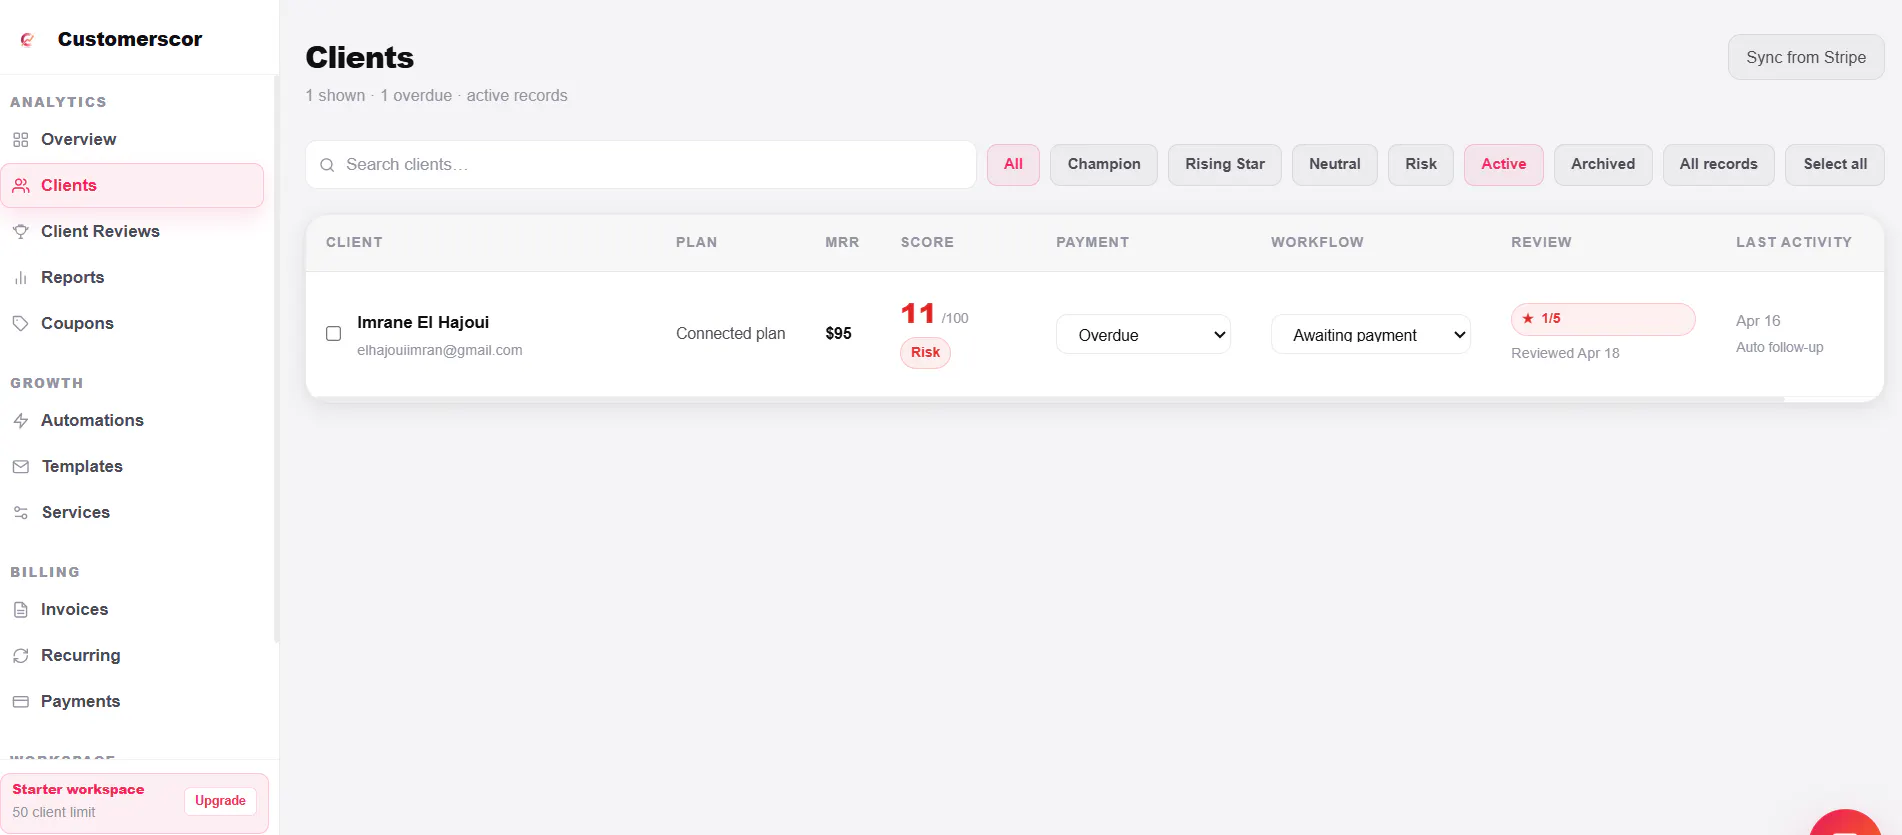Viewport: 1902px width, 835px height.
Task: Select checkbox for Imrane El Hajoui
Action: coord(334,334)
